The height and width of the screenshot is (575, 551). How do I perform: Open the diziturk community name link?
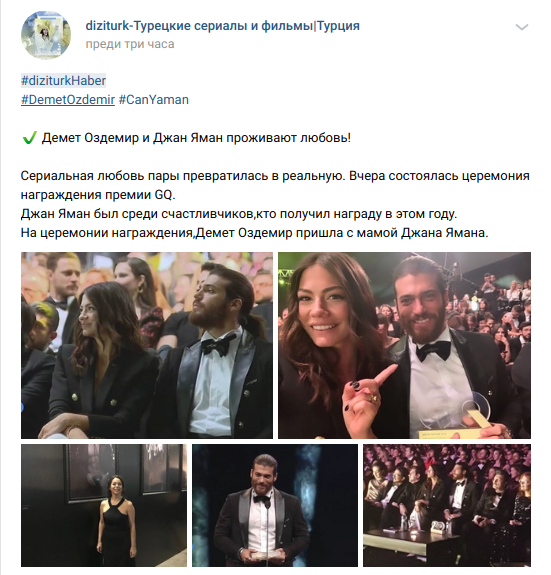tap(222, 26)
